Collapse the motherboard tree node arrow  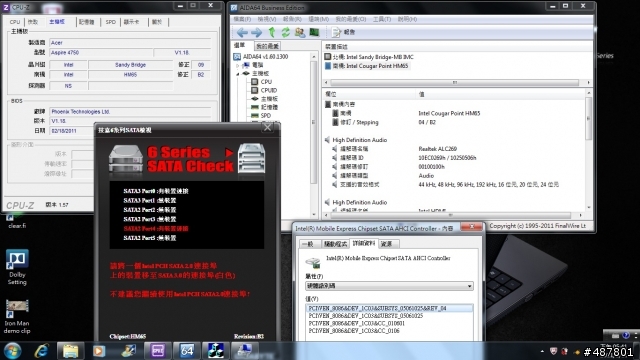pos(238,74)
